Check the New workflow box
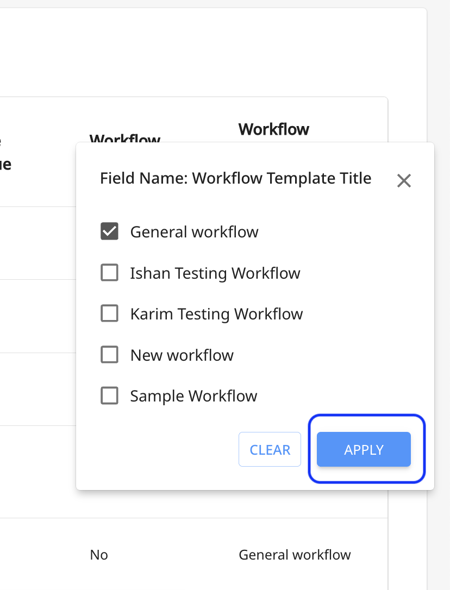Screen dimensions: 450x590 click(109, 354)
